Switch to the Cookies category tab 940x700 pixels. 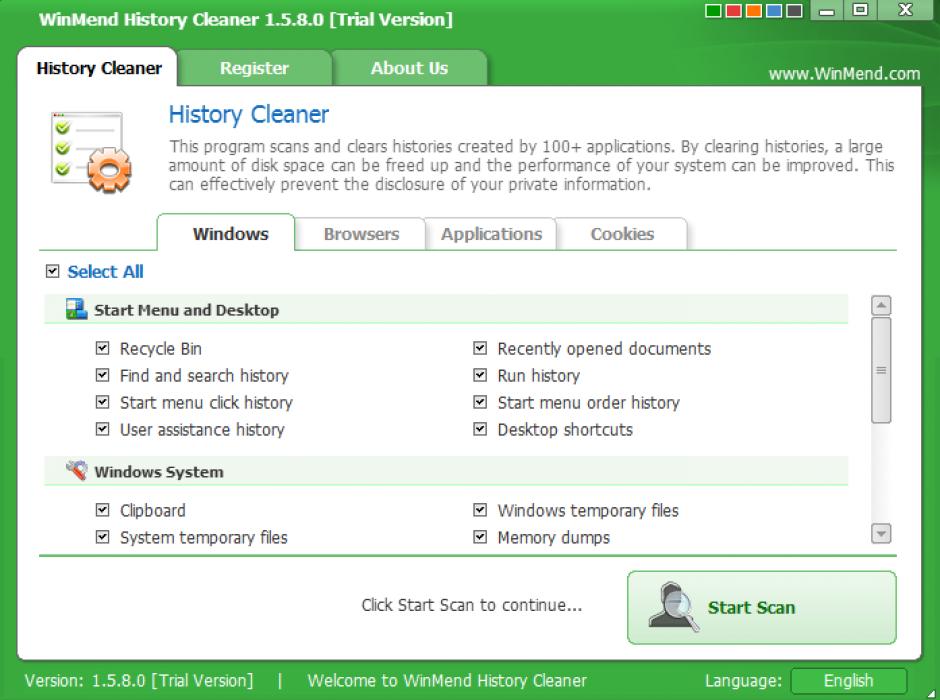pyautogui.click(x=622, y=234)
